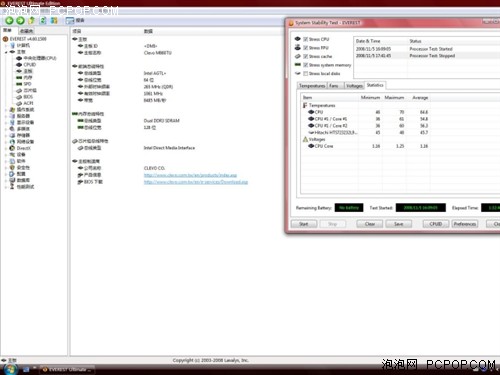The width and height of the screenshot is (500, 375).
Task: Click the Start button in Stability Test
Action: click(x=304, y=224)
